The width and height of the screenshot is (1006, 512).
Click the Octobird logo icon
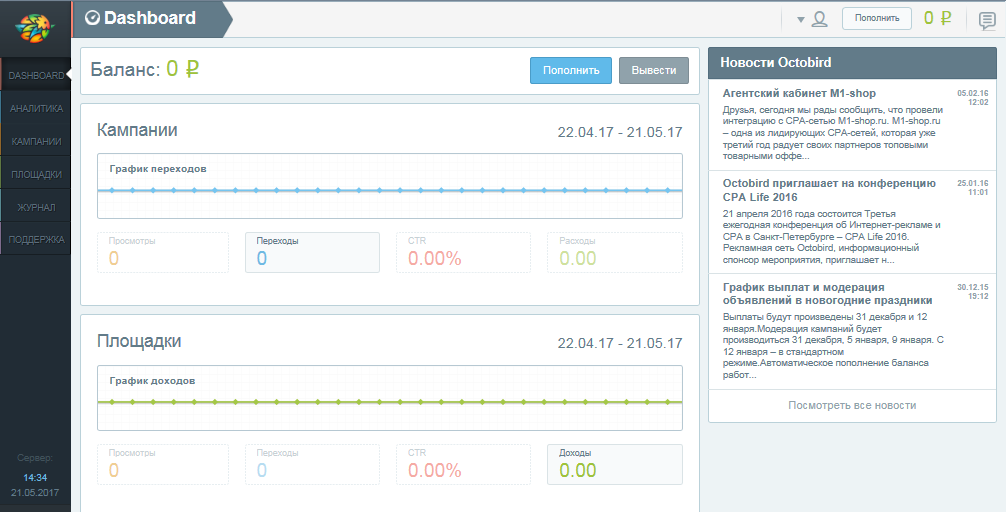(x=35, y=28)
